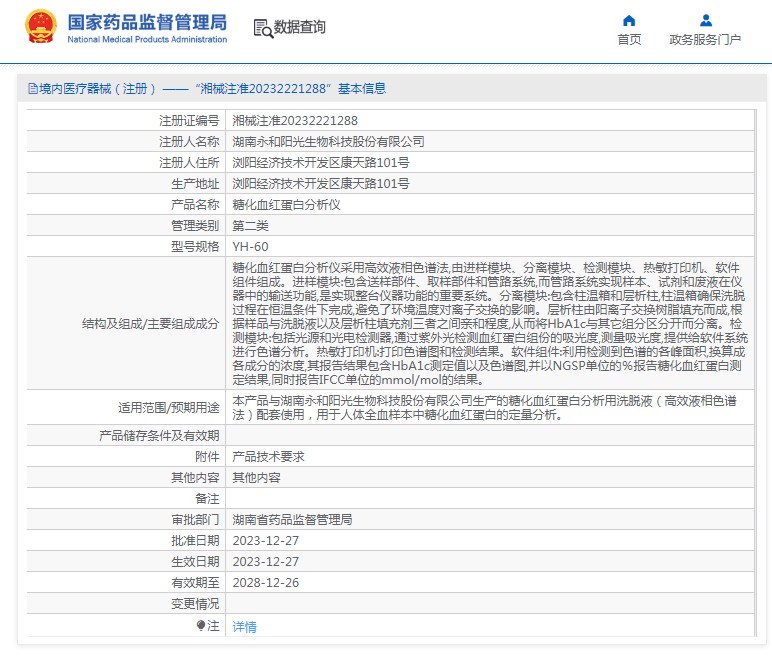
Task: Click the 其他内容 value cell
Action: [x=256, y=477]
